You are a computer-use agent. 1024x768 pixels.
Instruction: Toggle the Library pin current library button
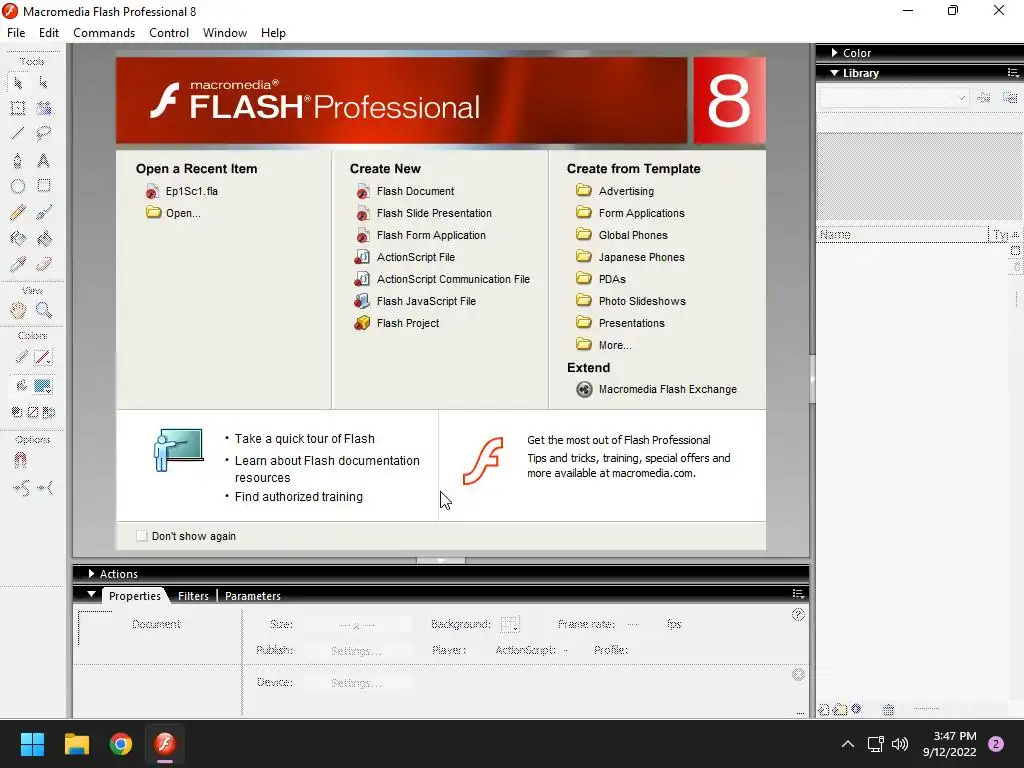983,98
